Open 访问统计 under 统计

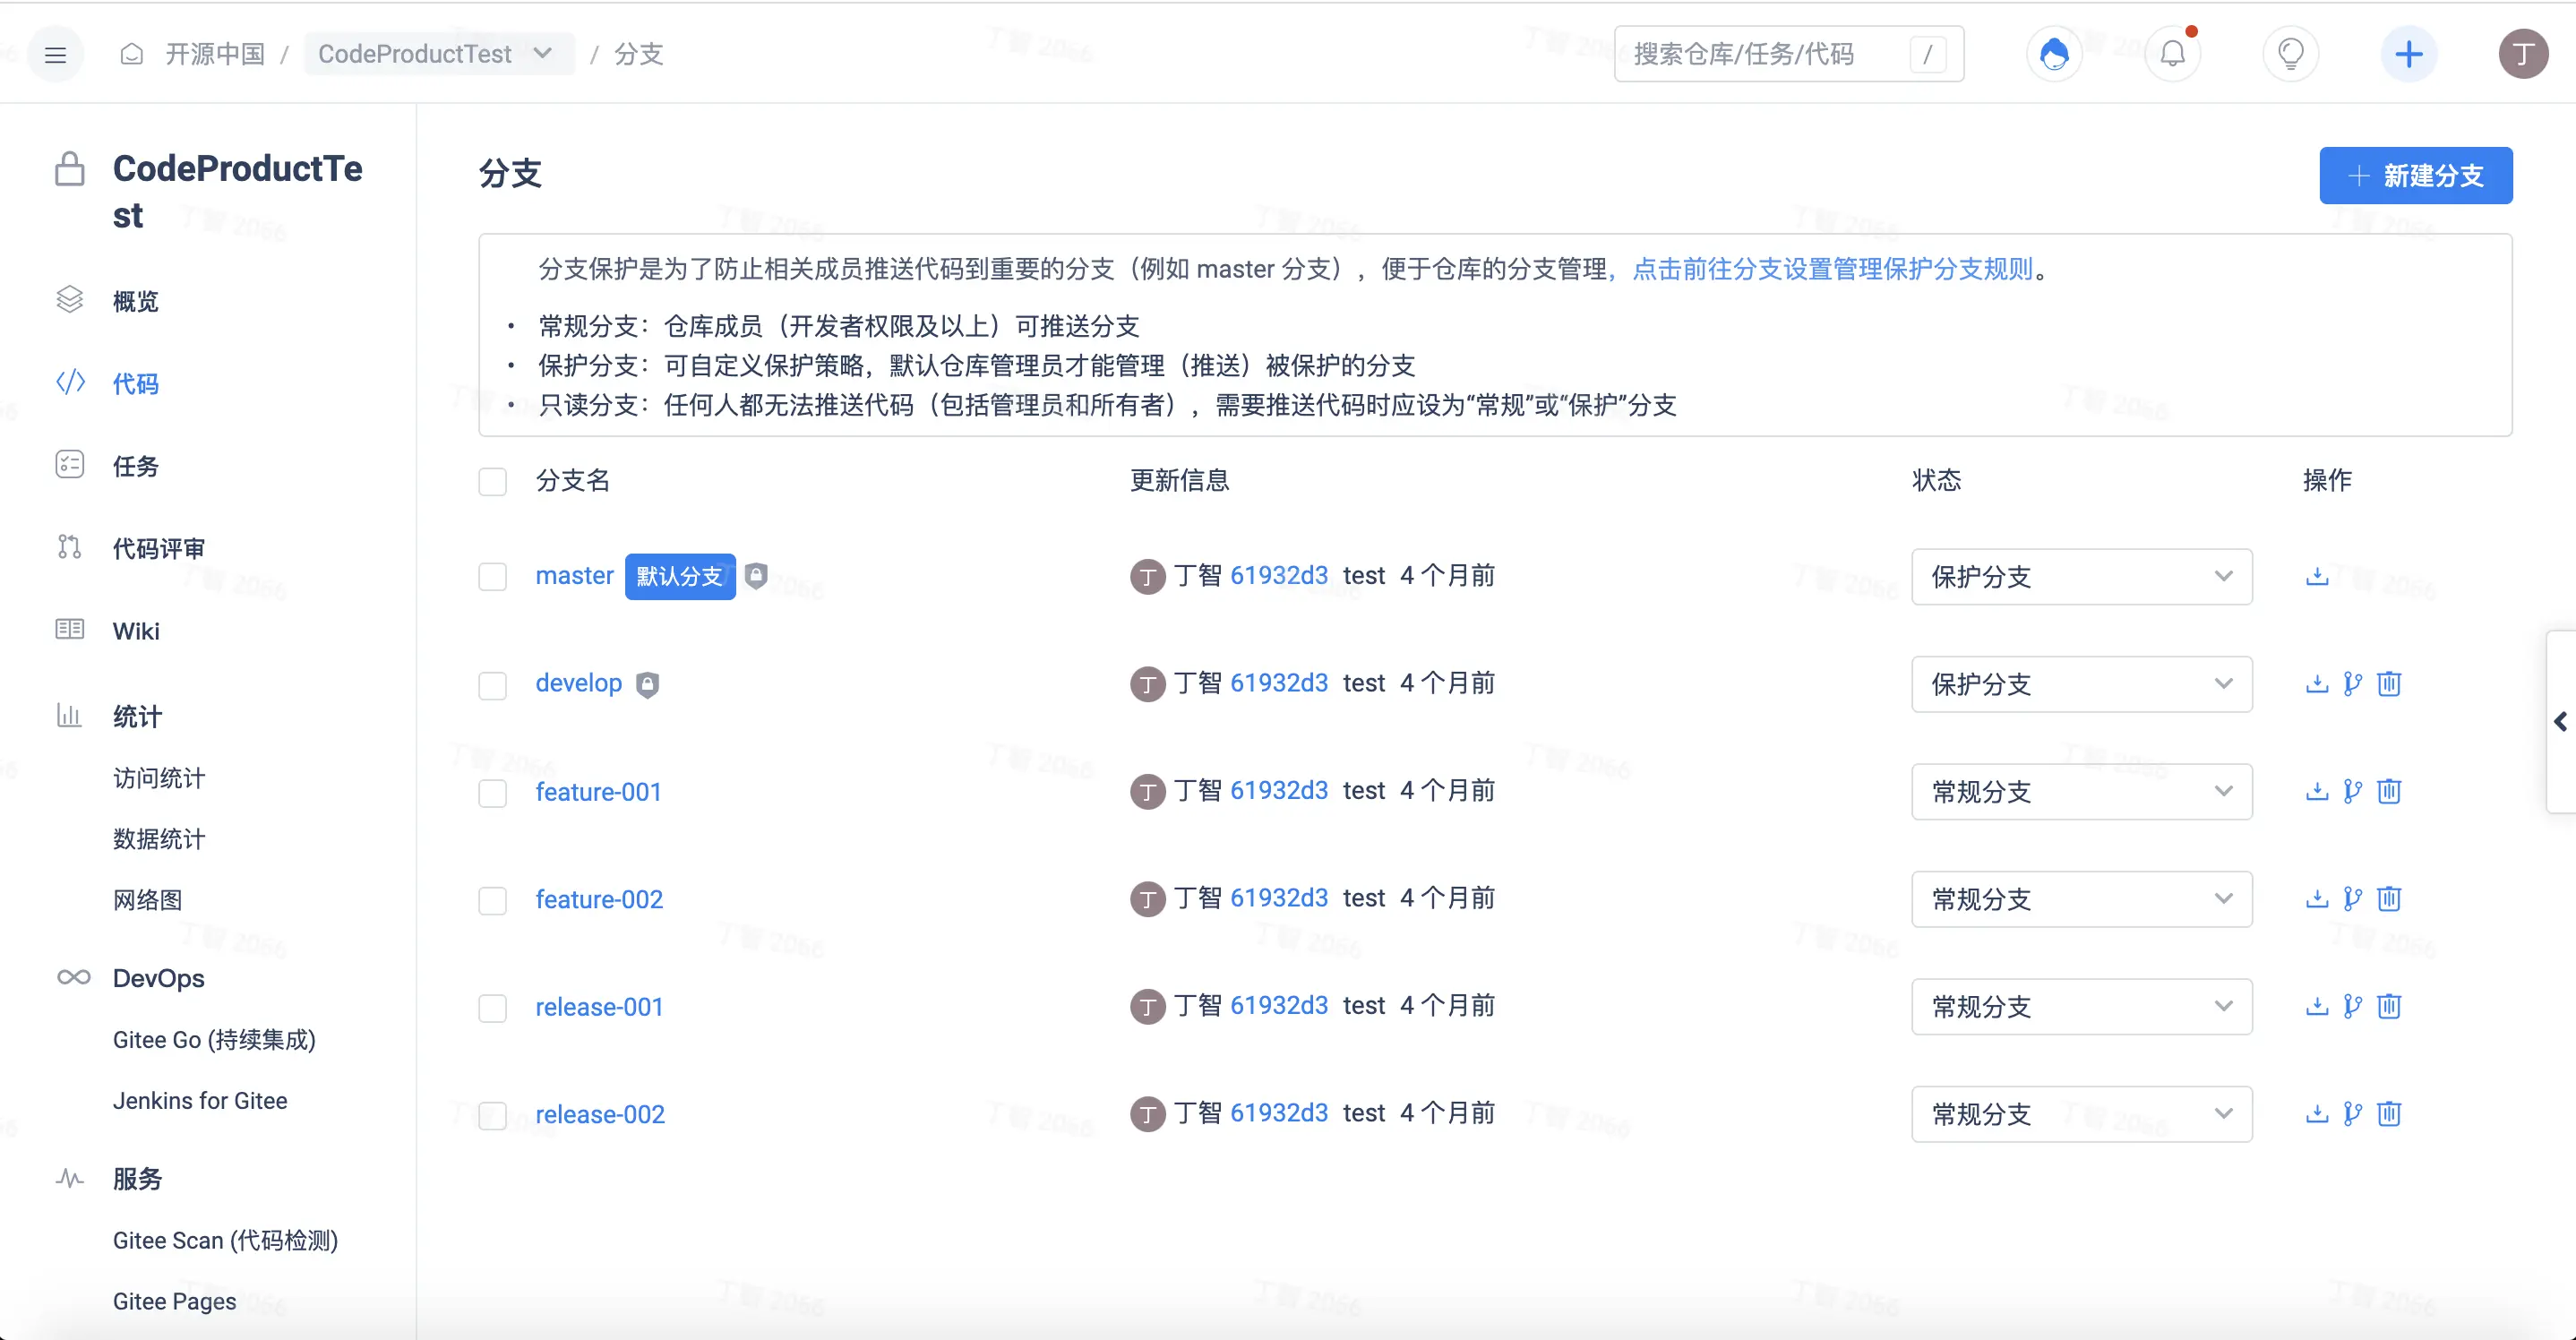(x=159, y=778)
